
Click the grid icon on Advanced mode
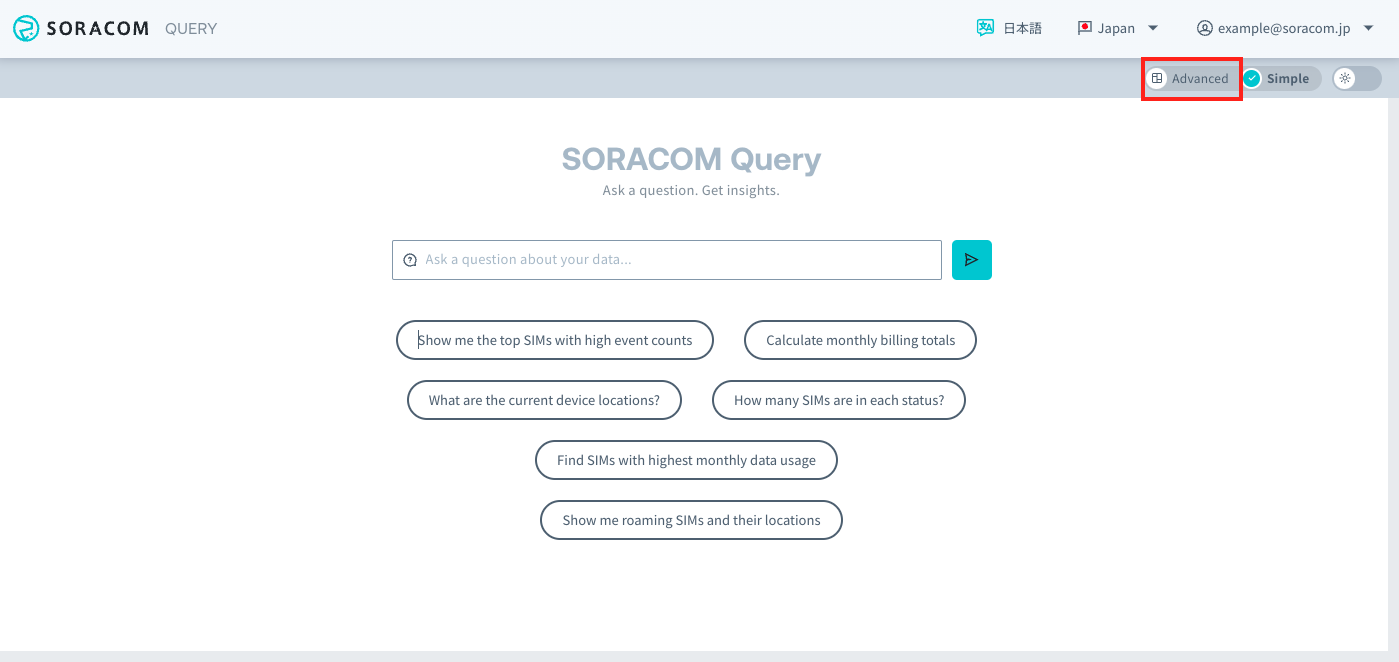pyautogui.click(x=1159, y=77)
